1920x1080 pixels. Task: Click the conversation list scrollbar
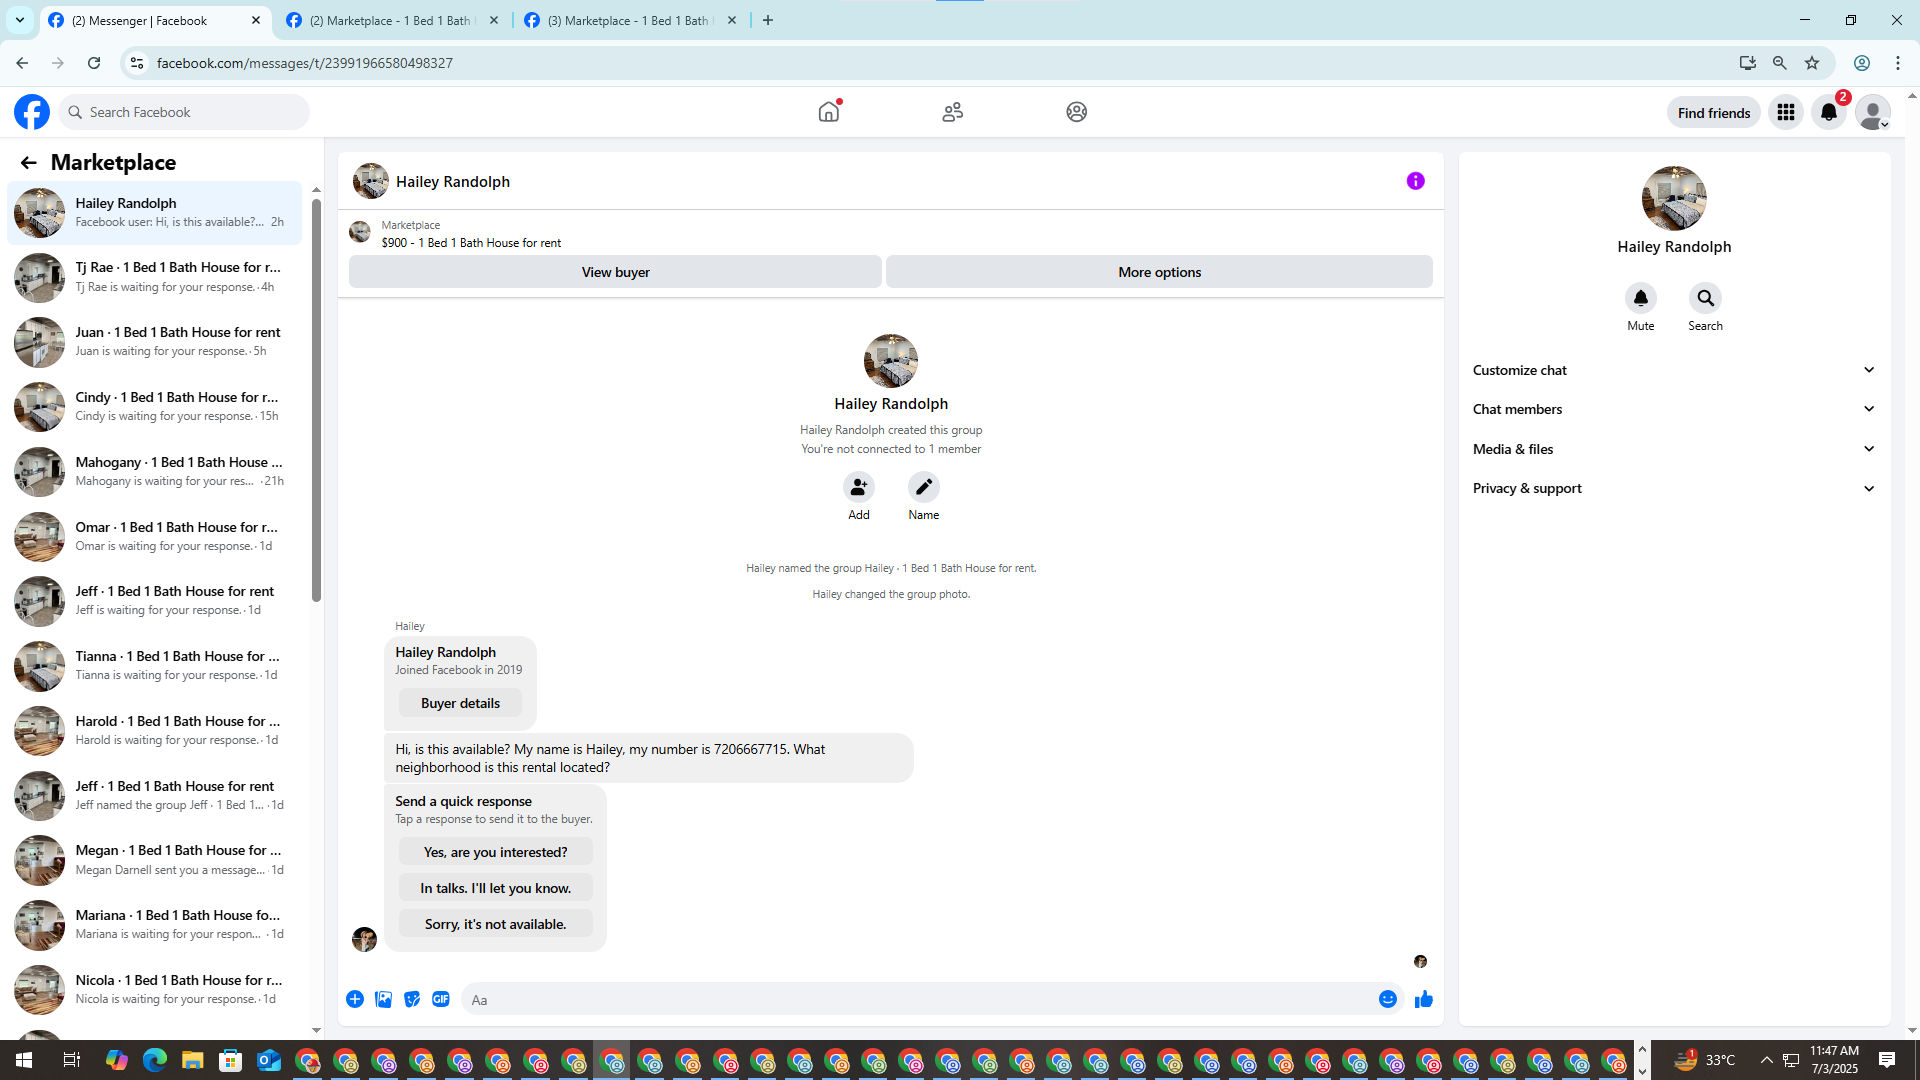coord(316,400)
